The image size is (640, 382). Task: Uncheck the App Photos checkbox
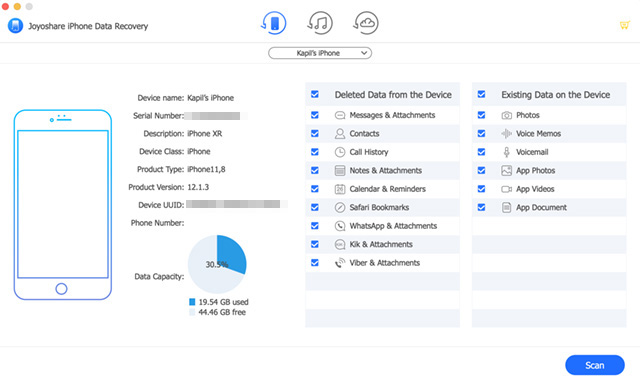click(482, 170)
